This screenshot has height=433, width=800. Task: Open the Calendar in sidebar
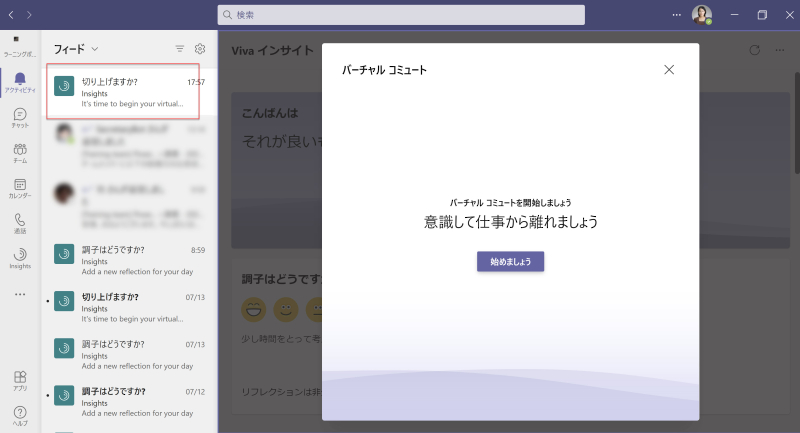20,188
